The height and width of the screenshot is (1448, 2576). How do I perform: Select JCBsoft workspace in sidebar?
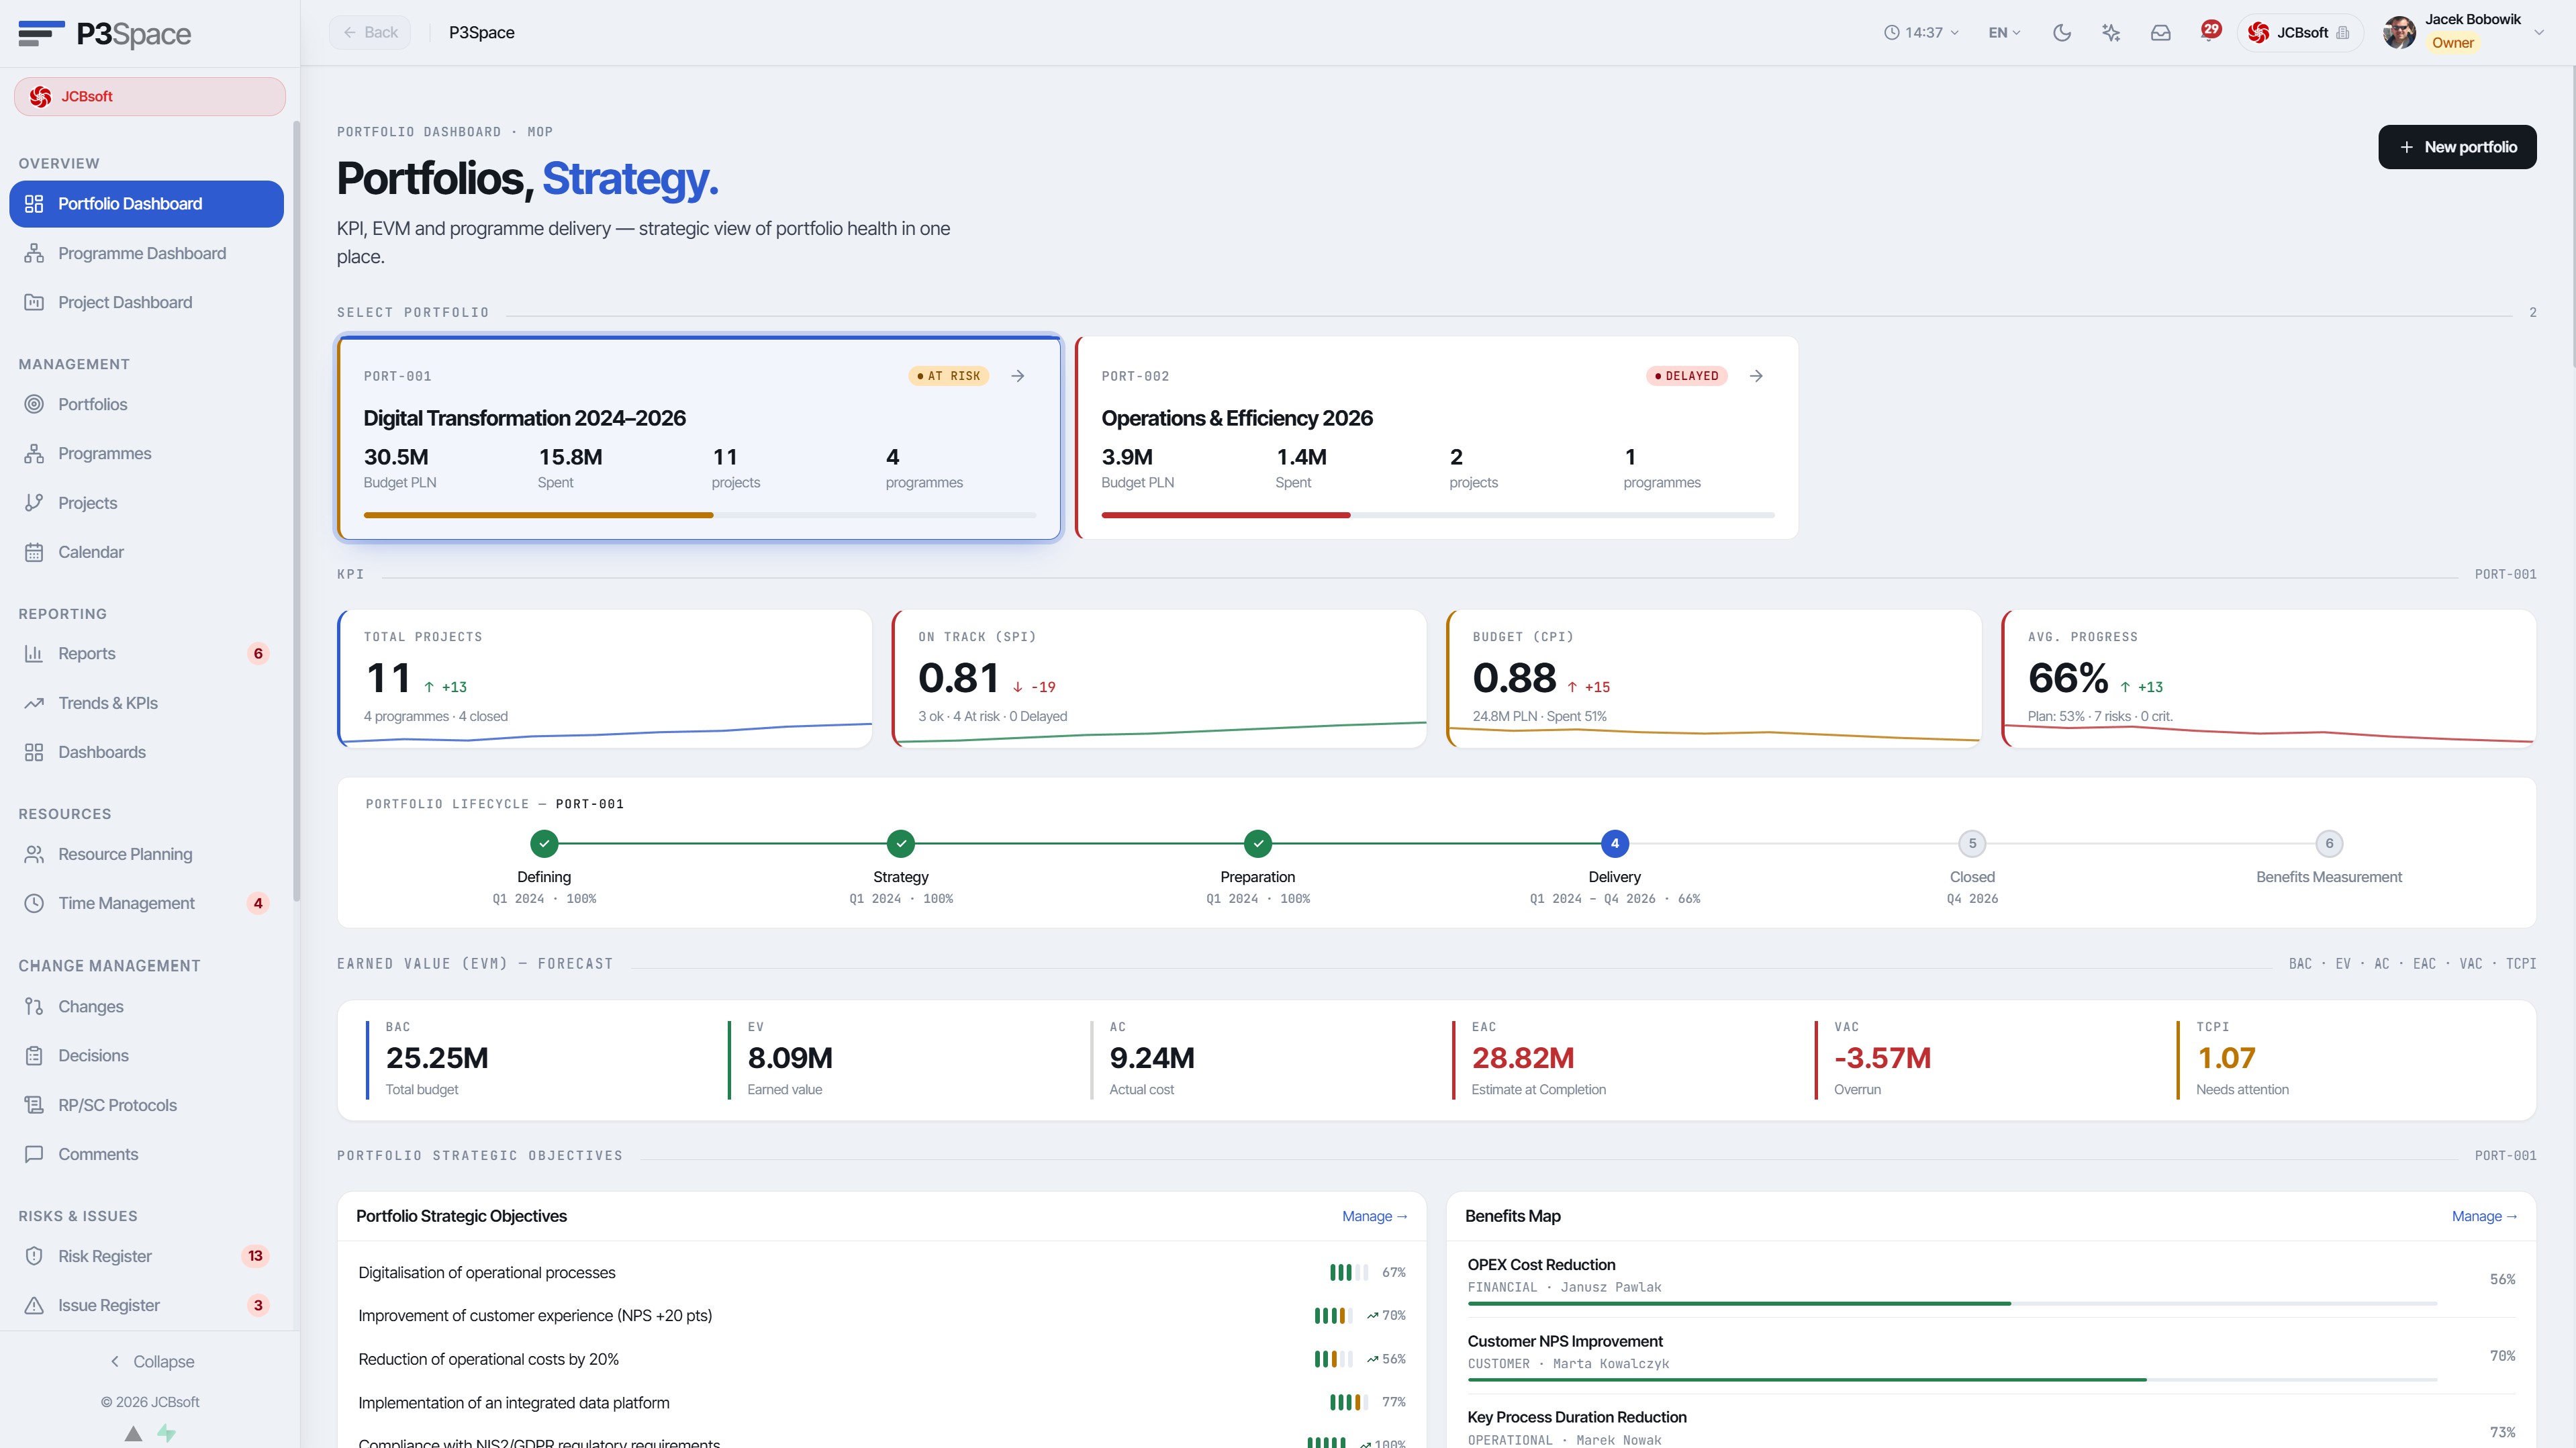point(149,97)
